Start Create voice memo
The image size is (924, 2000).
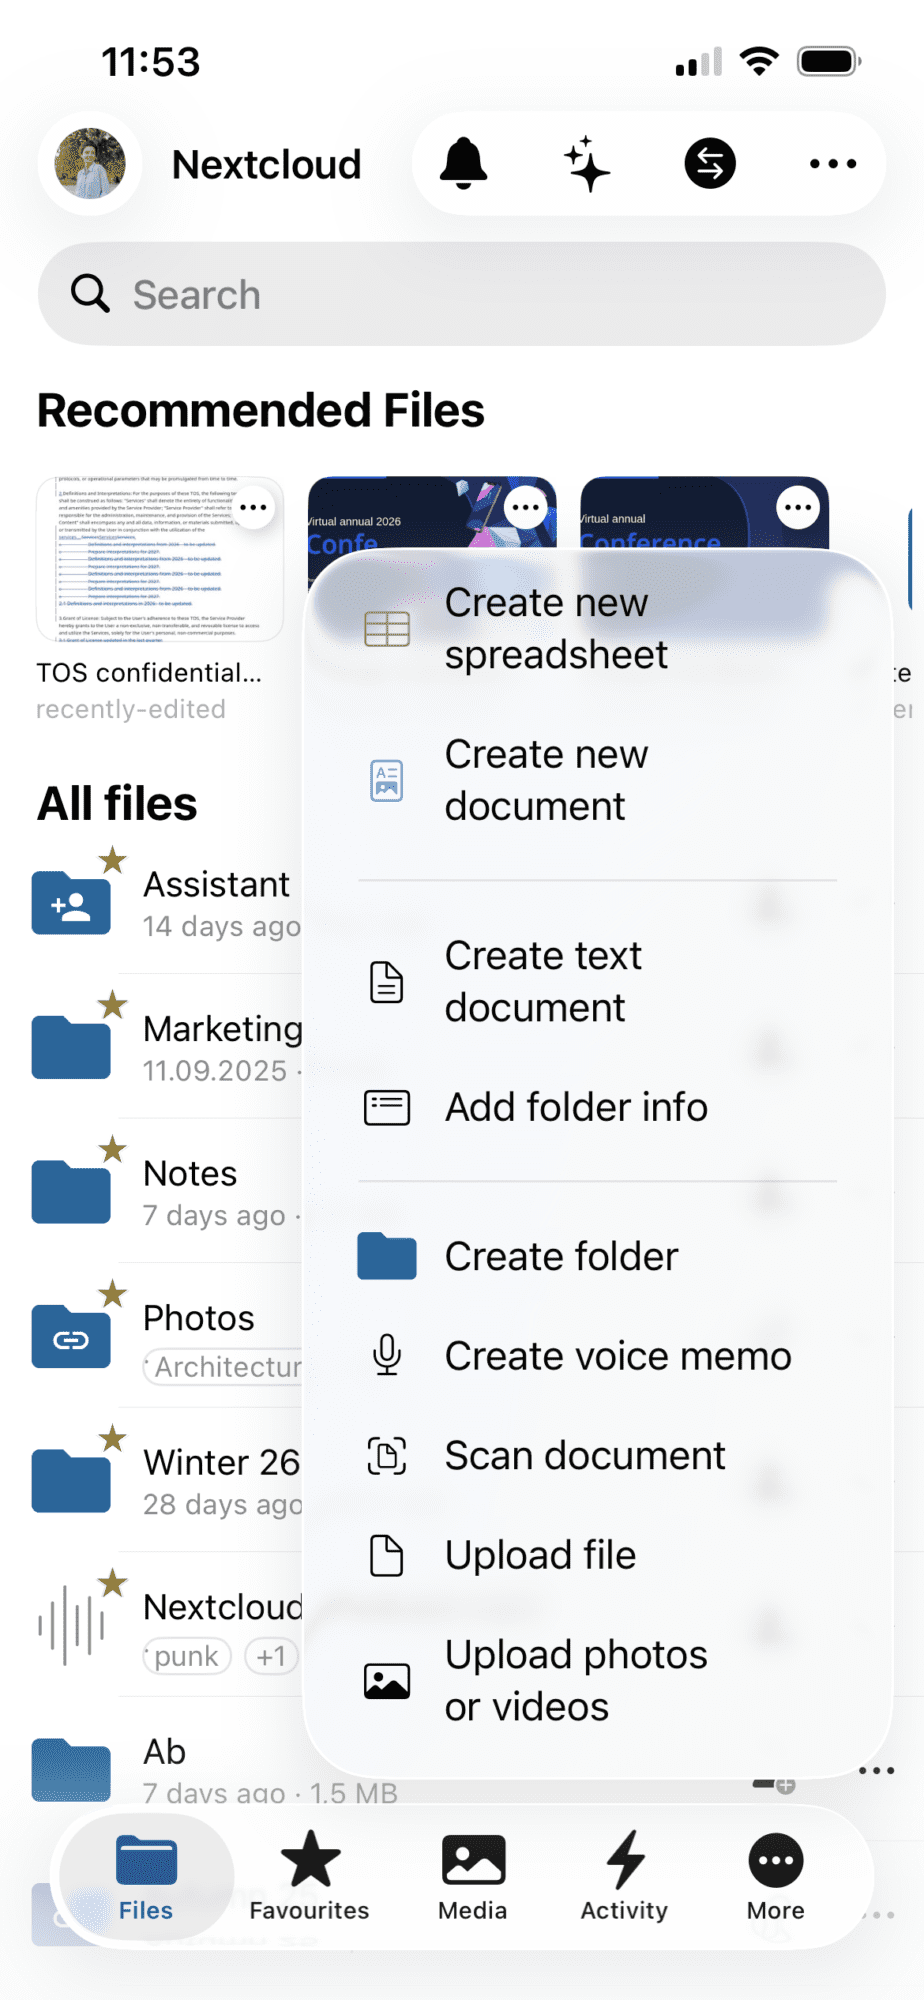pyautogui.click(x=617, y=1357)
